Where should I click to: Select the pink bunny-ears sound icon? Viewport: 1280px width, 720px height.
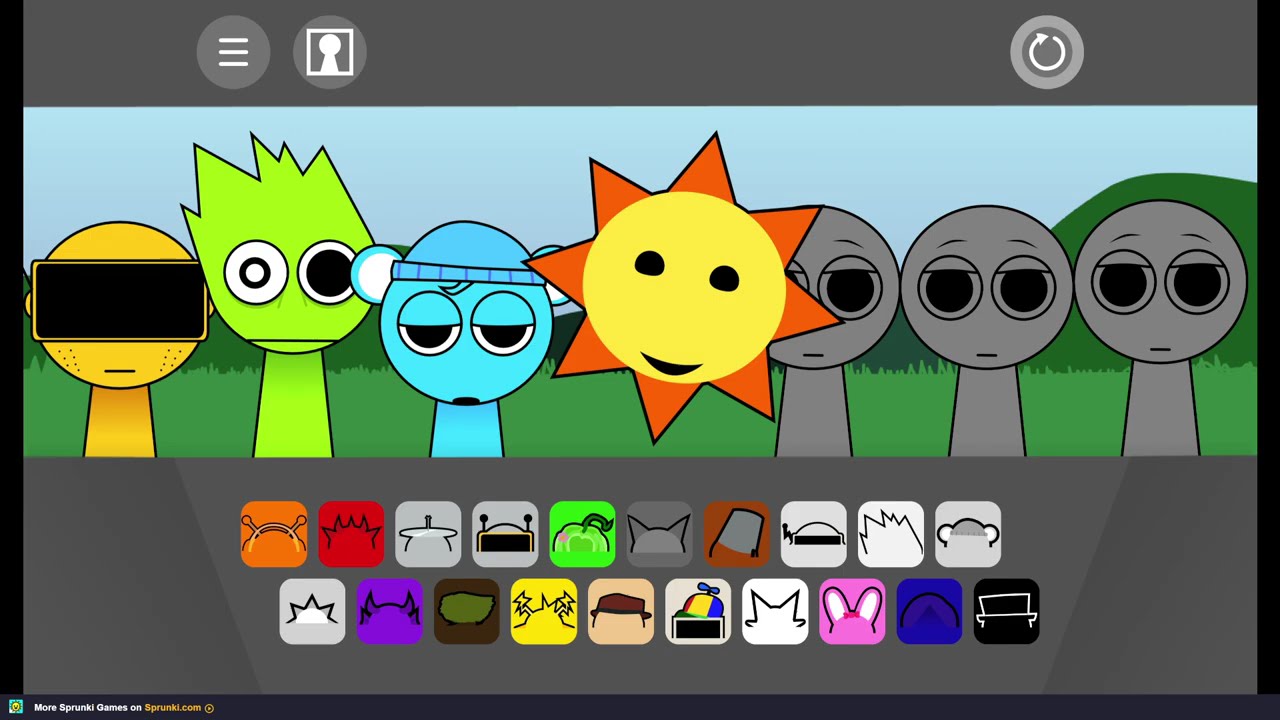(851, 611)
